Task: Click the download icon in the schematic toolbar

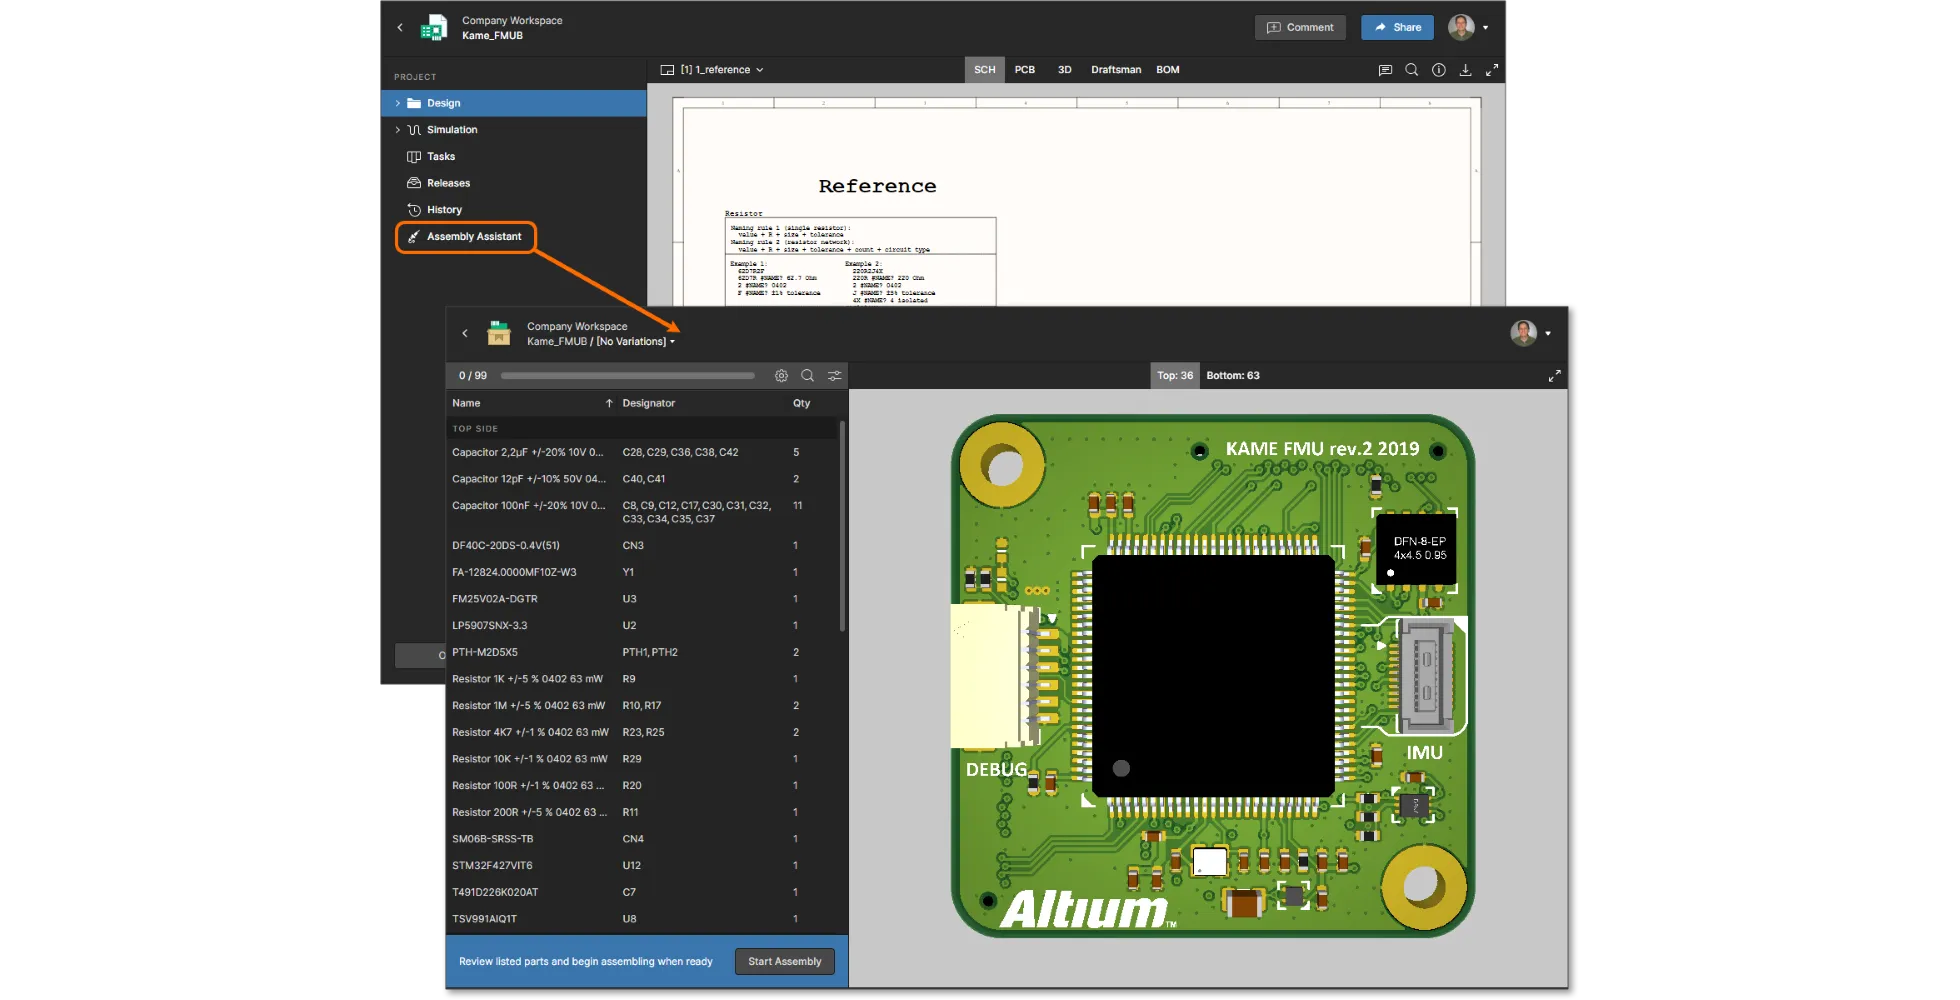Action: point(1465,70)
